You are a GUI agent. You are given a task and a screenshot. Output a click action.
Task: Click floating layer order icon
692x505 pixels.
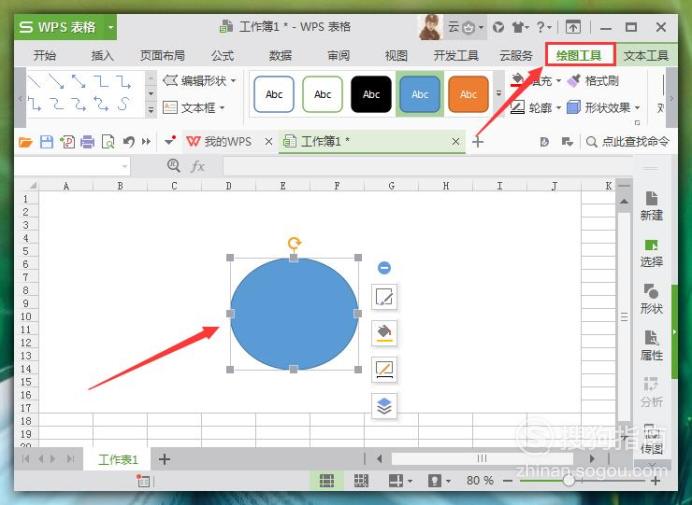coord(384,406)
